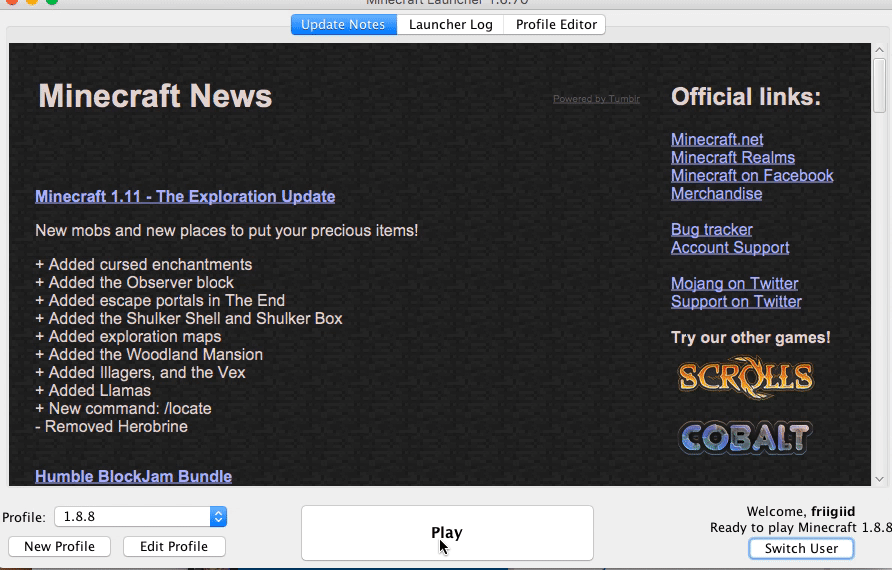Image resolution: width=892 pixels, height=570 pixels.
Task: Click the '+ Added cursed enchantments' line
Action: pos(143,265)
